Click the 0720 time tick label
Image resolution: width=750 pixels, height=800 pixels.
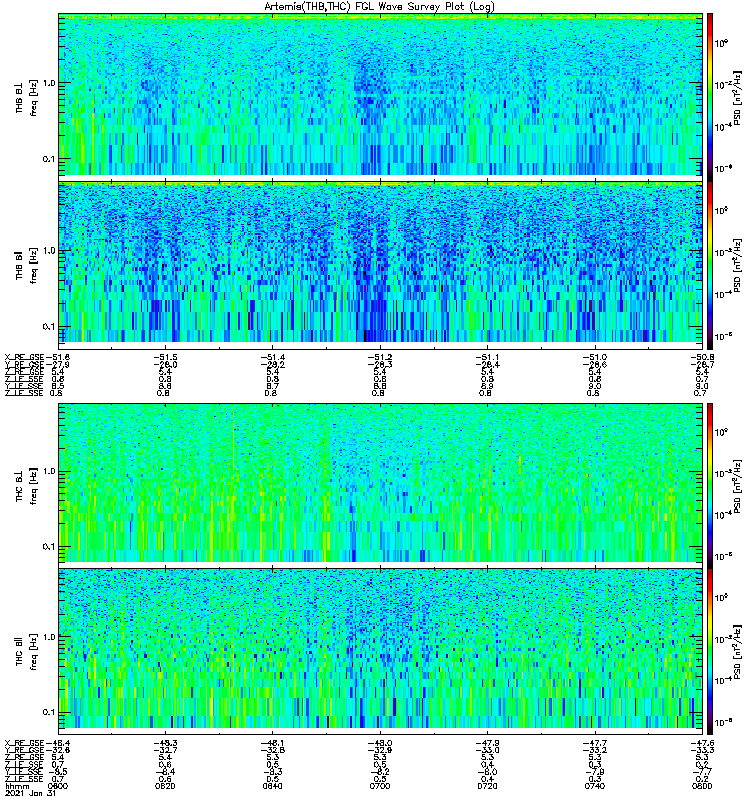pos(487,786)
